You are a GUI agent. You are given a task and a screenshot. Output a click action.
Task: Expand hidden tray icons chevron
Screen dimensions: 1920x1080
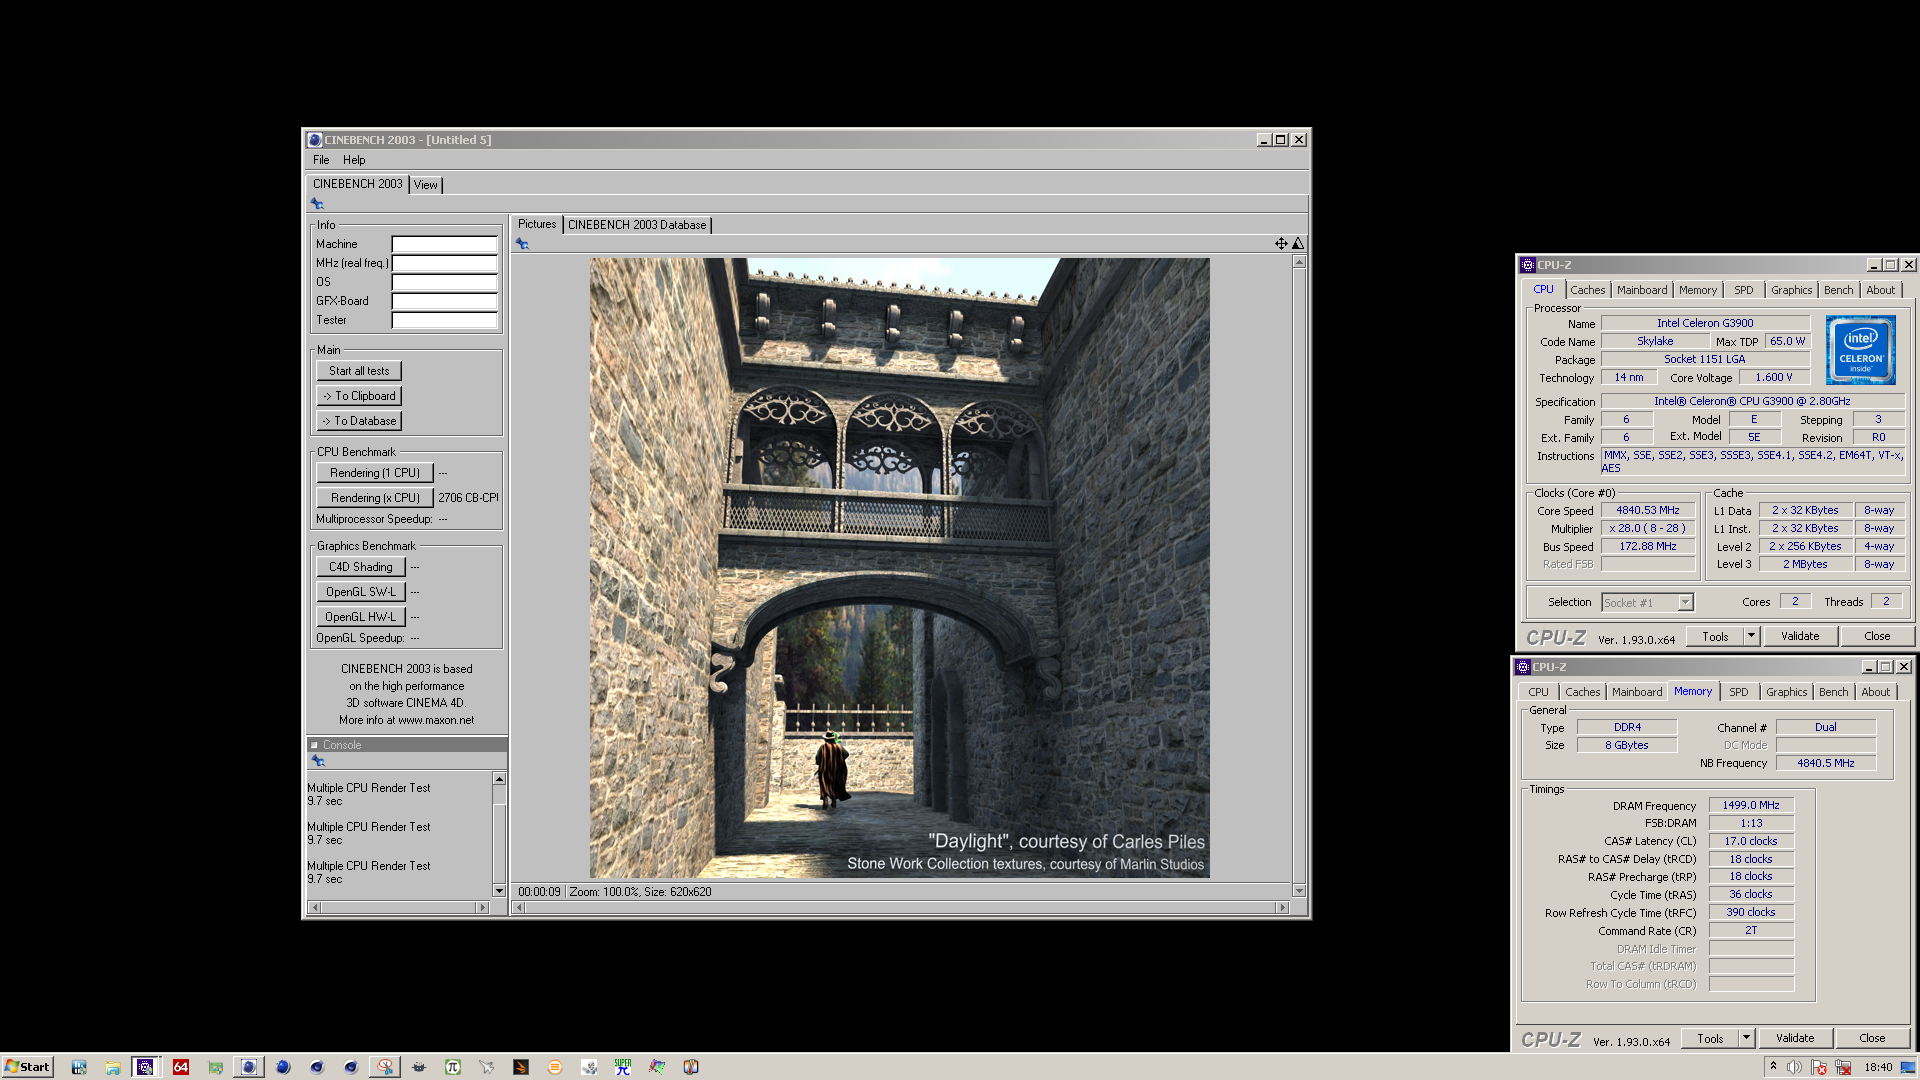1773,1066
